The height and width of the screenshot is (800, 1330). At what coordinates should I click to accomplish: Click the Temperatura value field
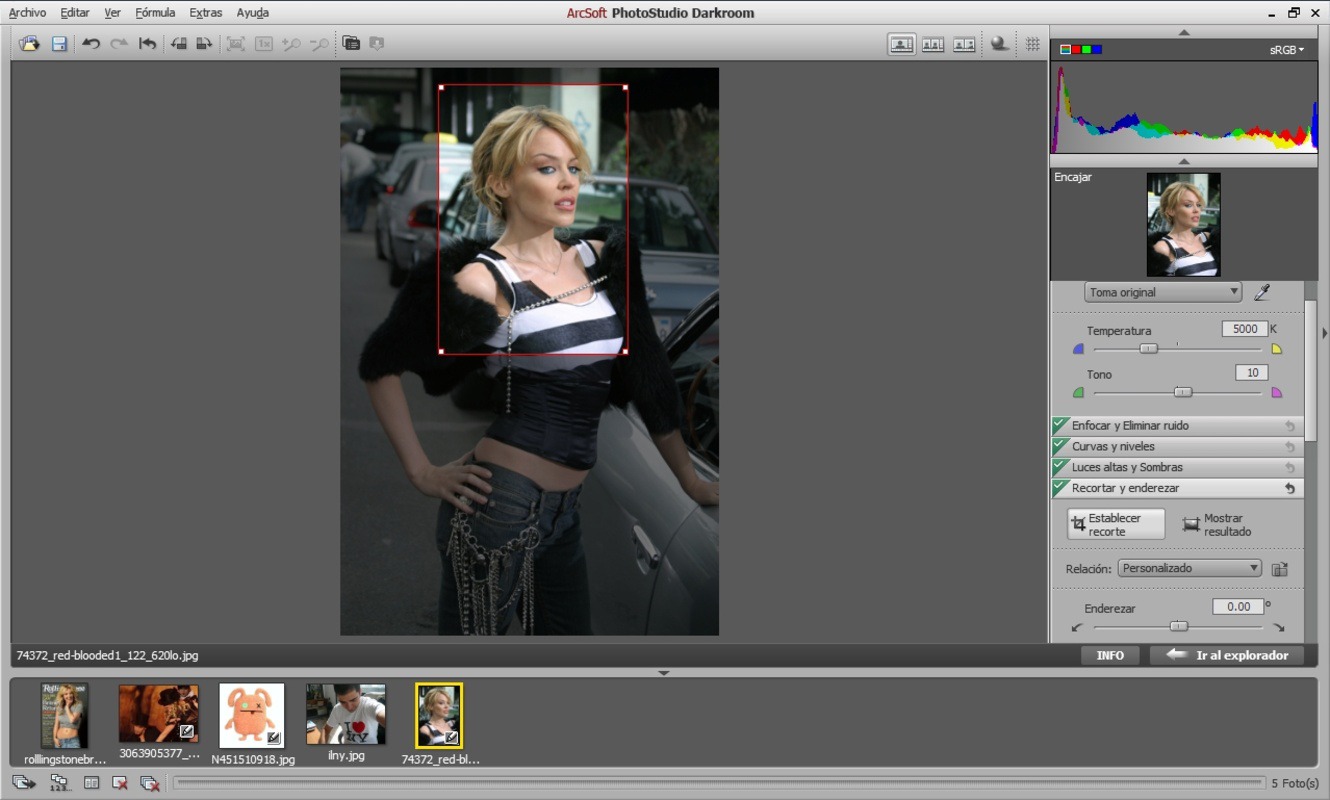[x=1245, y=328]
